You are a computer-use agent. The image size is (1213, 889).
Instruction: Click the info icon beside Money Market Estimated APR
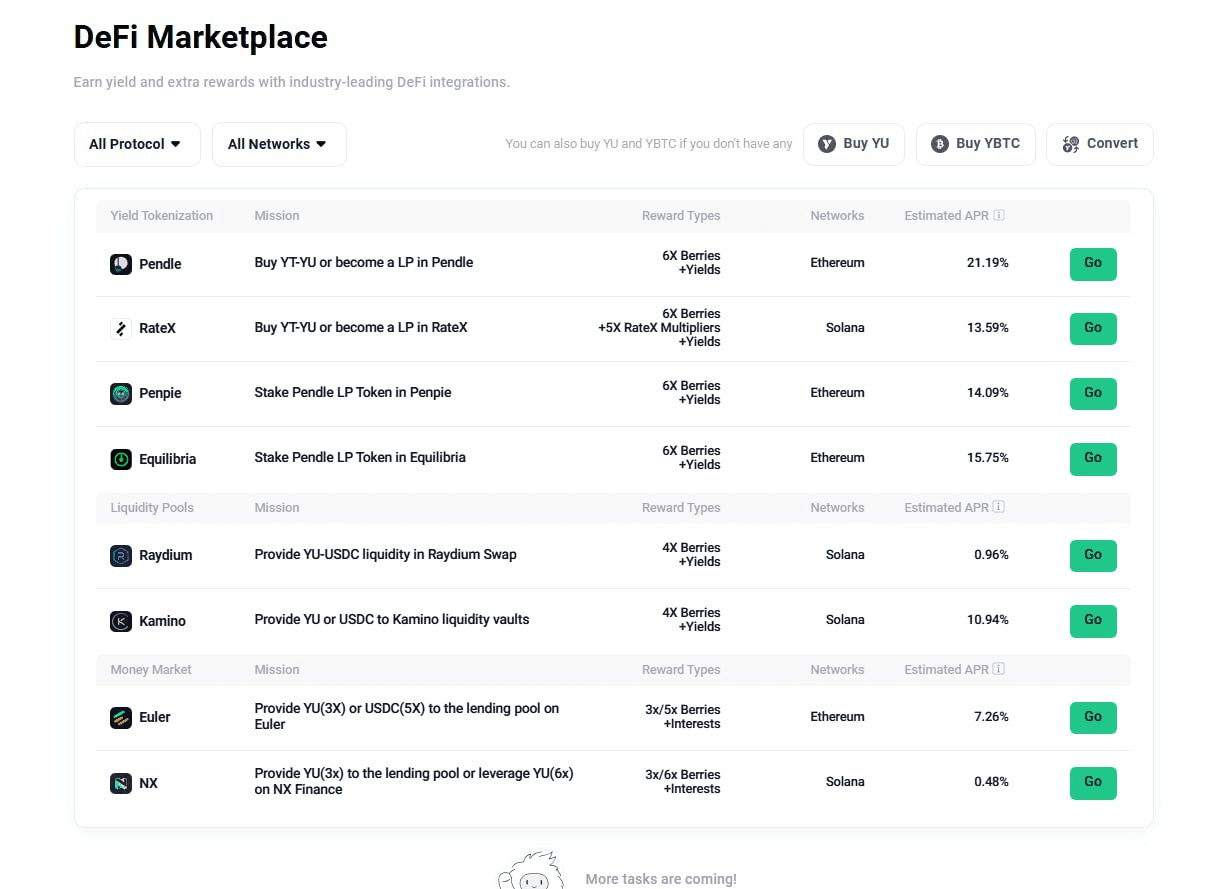coord(999,669)
